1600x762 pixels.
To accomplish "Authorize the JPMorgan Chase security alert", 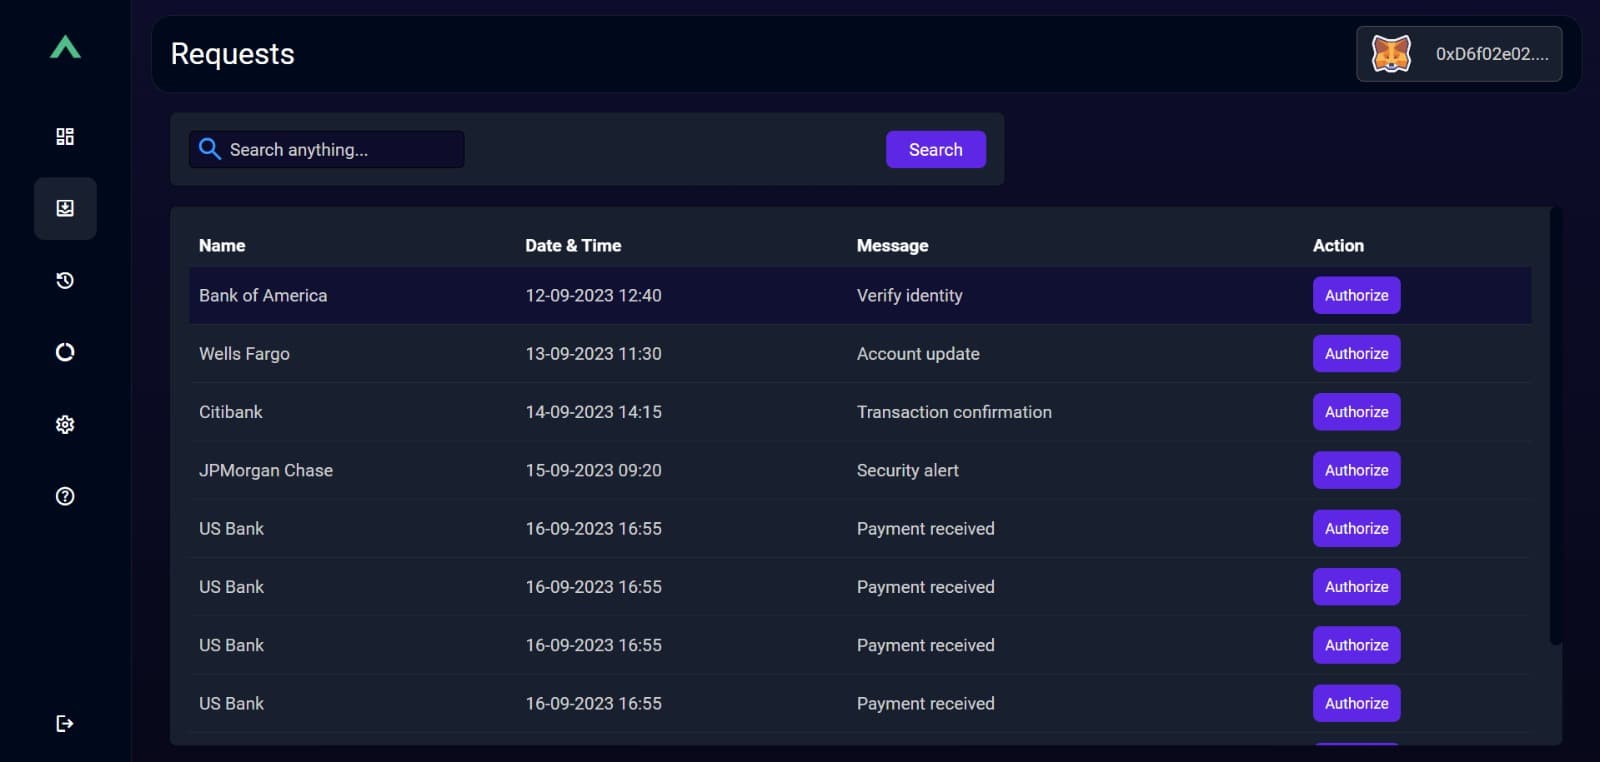I will pyautogui.click(x=1356, y=470).
